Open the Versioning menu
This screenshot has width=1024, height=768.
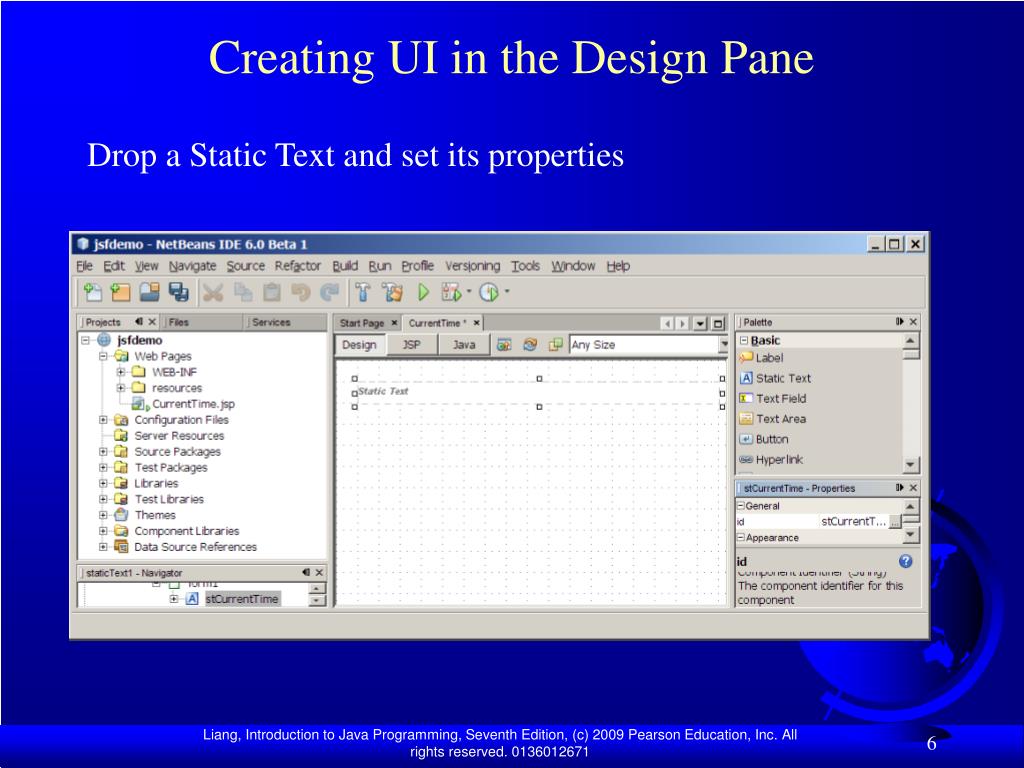click(x=472, y=266)
